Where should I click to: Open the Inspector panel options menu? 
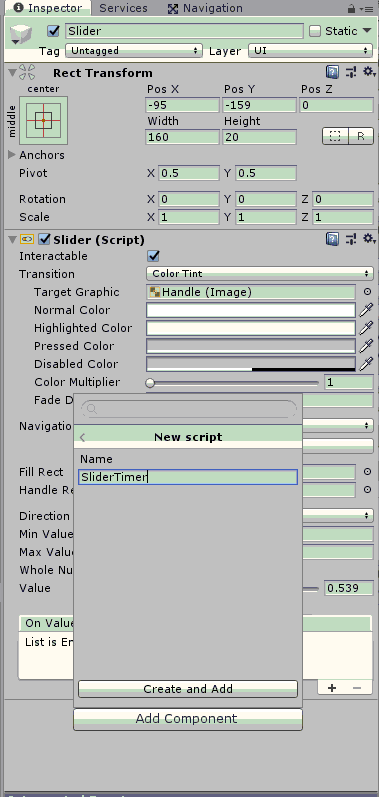365,9
